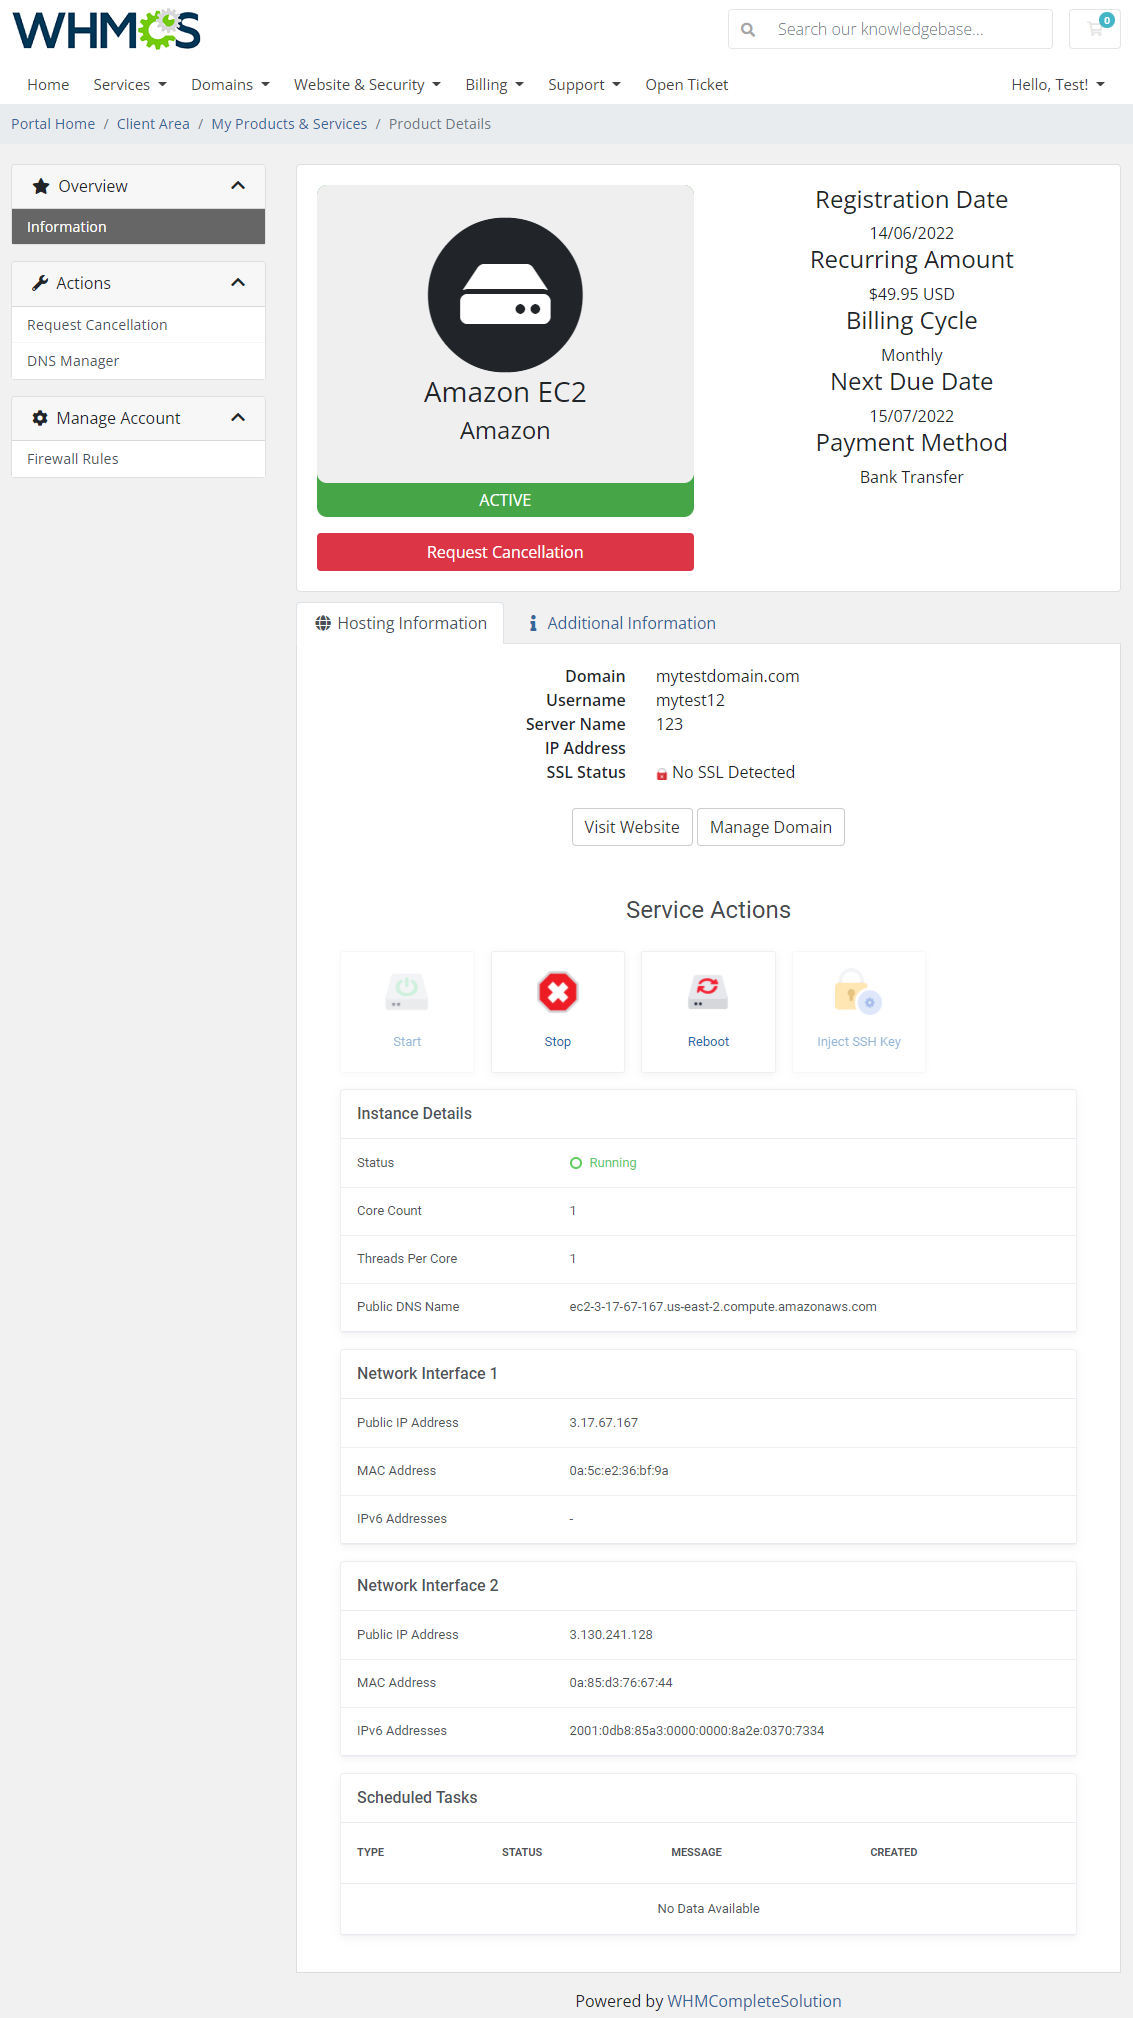
Task: Click My Products & Services breadcrumb
Action: 289,124
